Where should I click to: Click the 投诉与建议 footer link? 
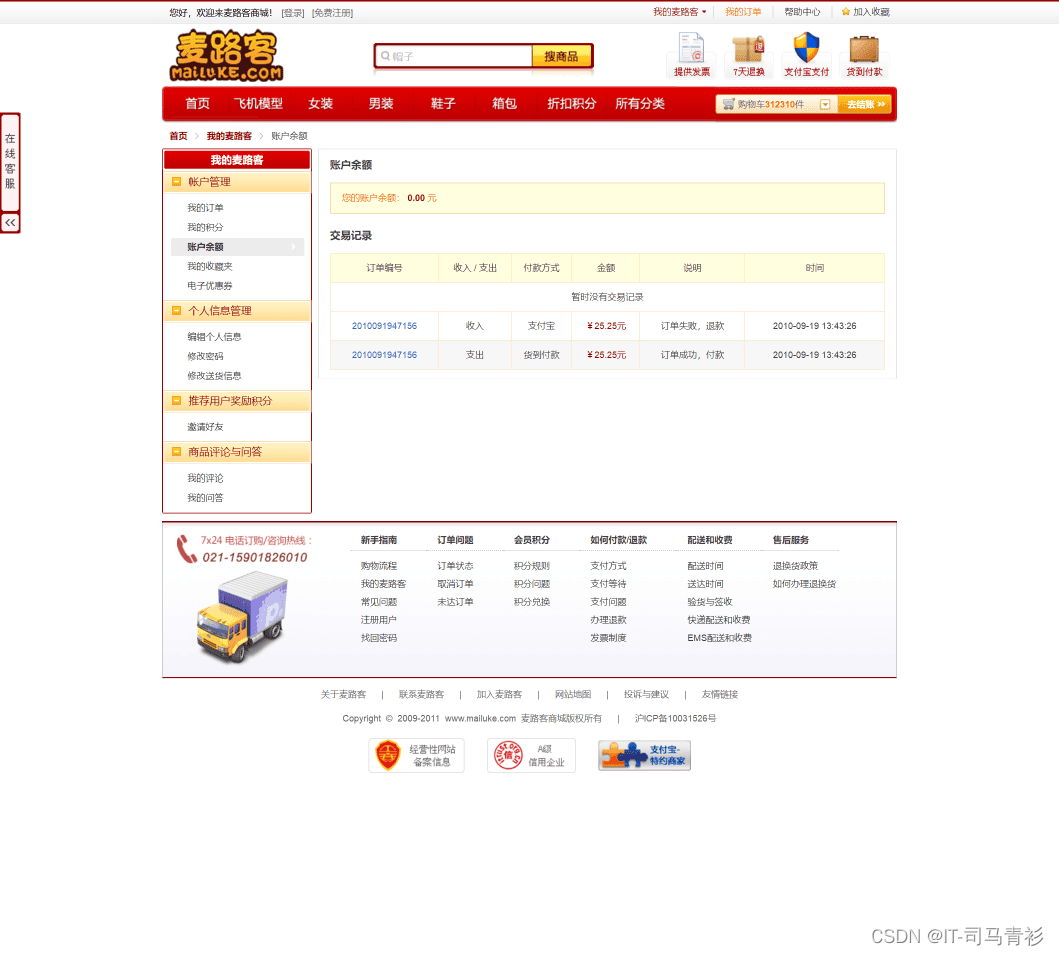(x=646, y=695)
